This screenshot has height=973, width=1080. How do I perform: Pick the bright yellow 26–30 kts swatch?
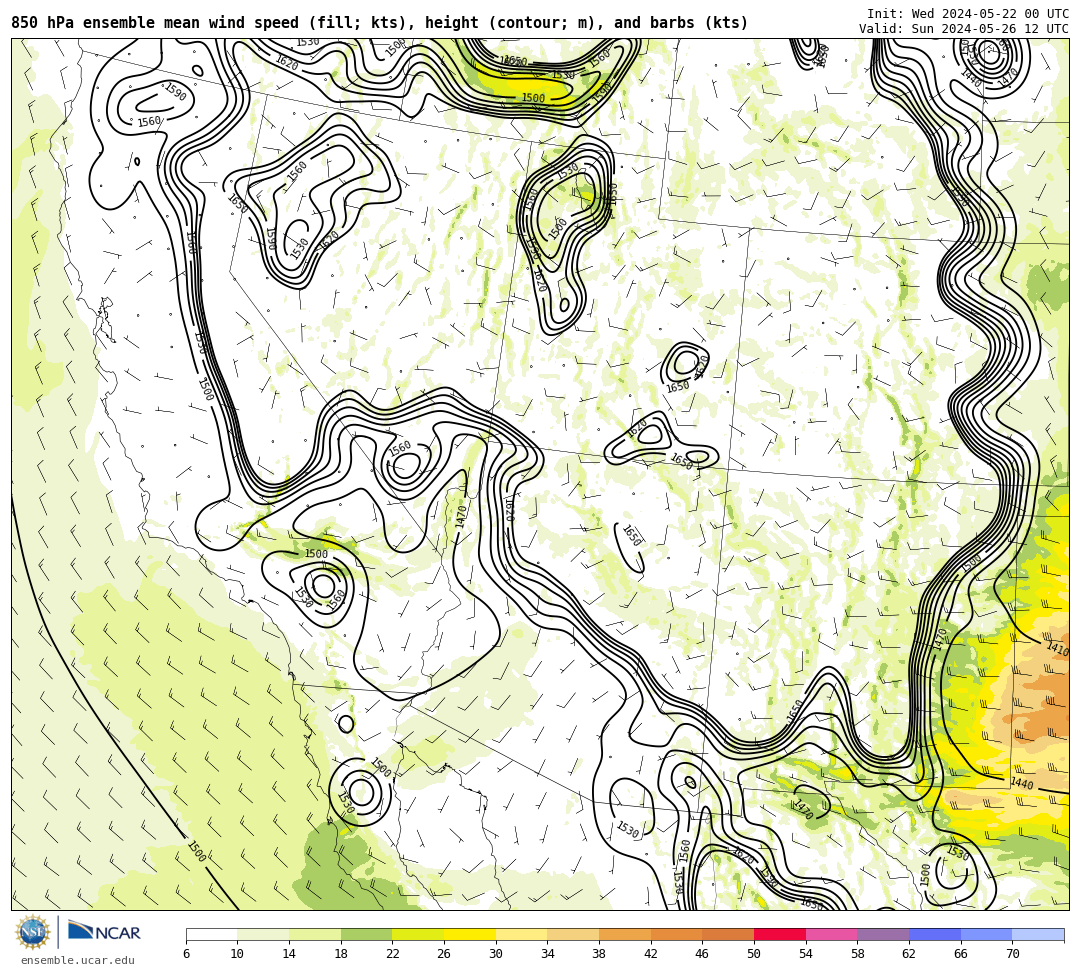coord(470,934)
